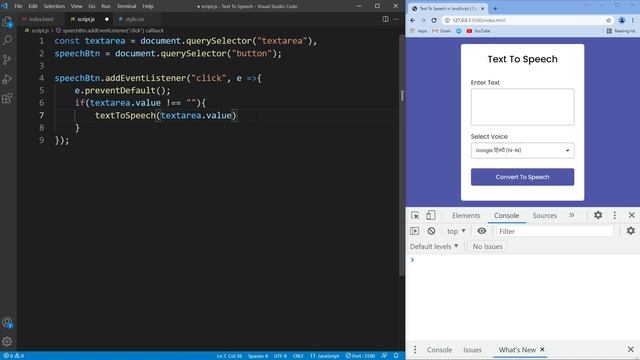This screenshot has height=360, width=640.
Task: Open the Reading list
Action: tap(621, 31)
